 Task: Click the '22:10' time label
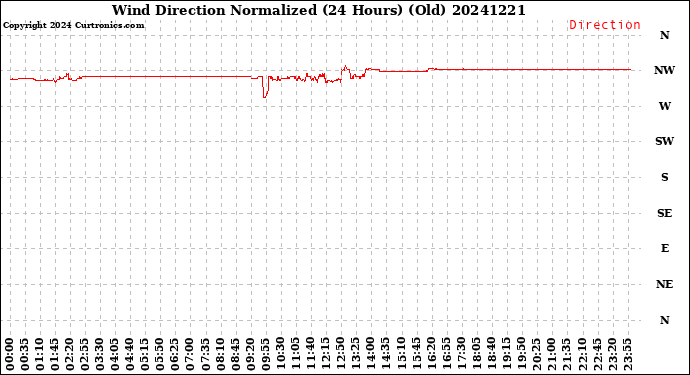pyautogui.click(x=582, y=354)
